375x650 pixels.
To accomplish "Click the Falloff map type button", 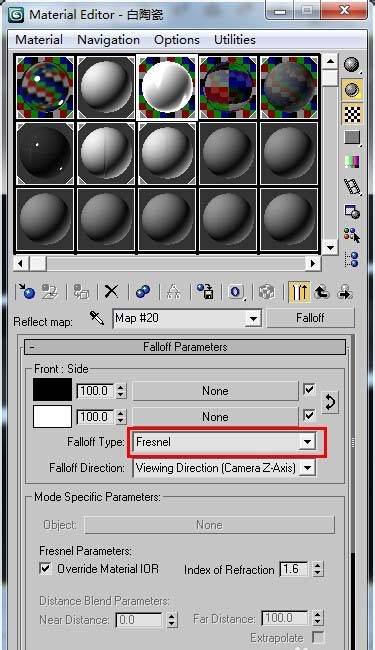I will tap(310, 318).
